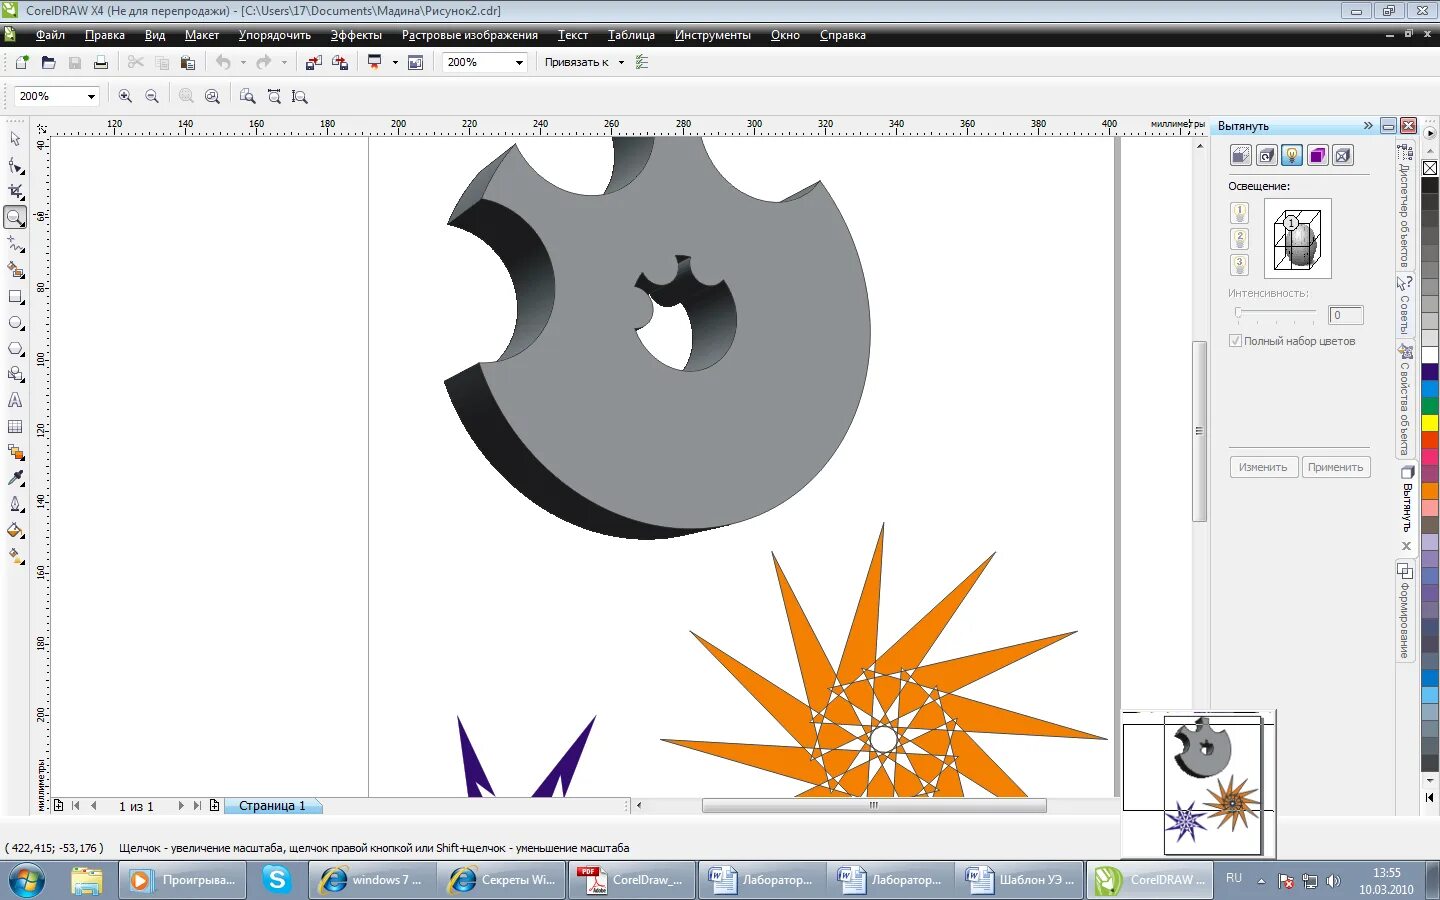Expand the undo history dropdown arrow
This screenshot has height=900, width=1440.
[x=243, y=62]
